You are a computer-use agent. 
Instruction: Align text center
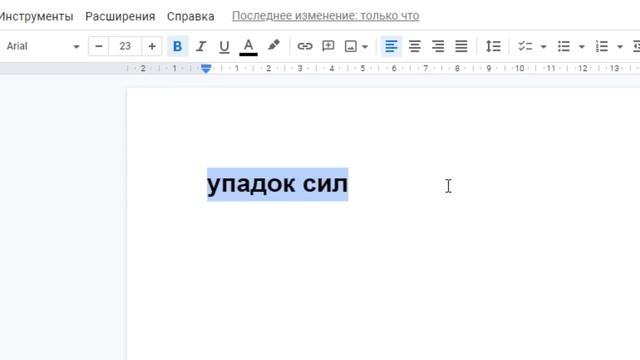point(415,46)
